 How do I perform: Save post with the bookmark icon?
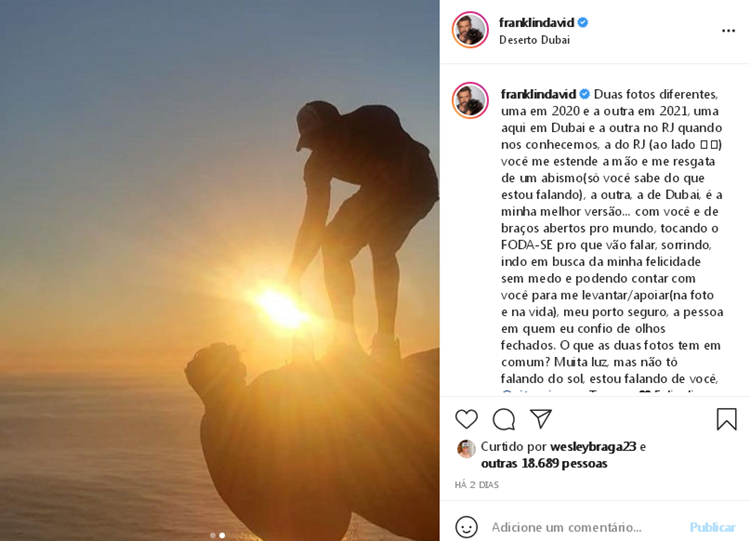(726, 419)
